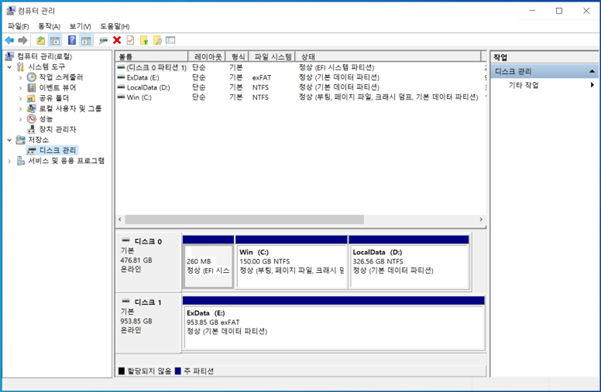Expand the 작업 스케줄러 node arrow

21,77
